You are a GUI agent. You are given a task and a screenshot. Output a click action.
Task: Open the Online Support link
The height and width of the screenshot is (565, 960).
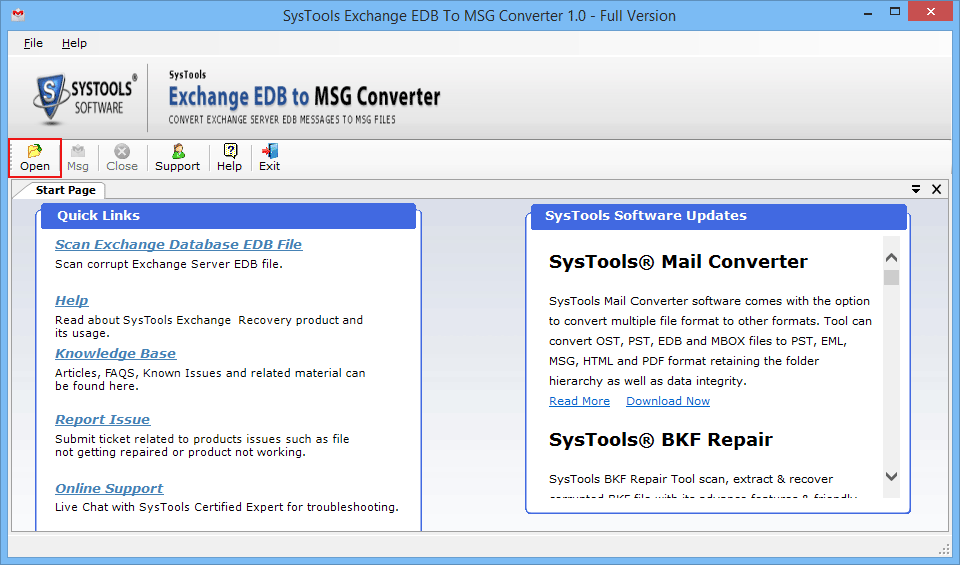[109, 488]
